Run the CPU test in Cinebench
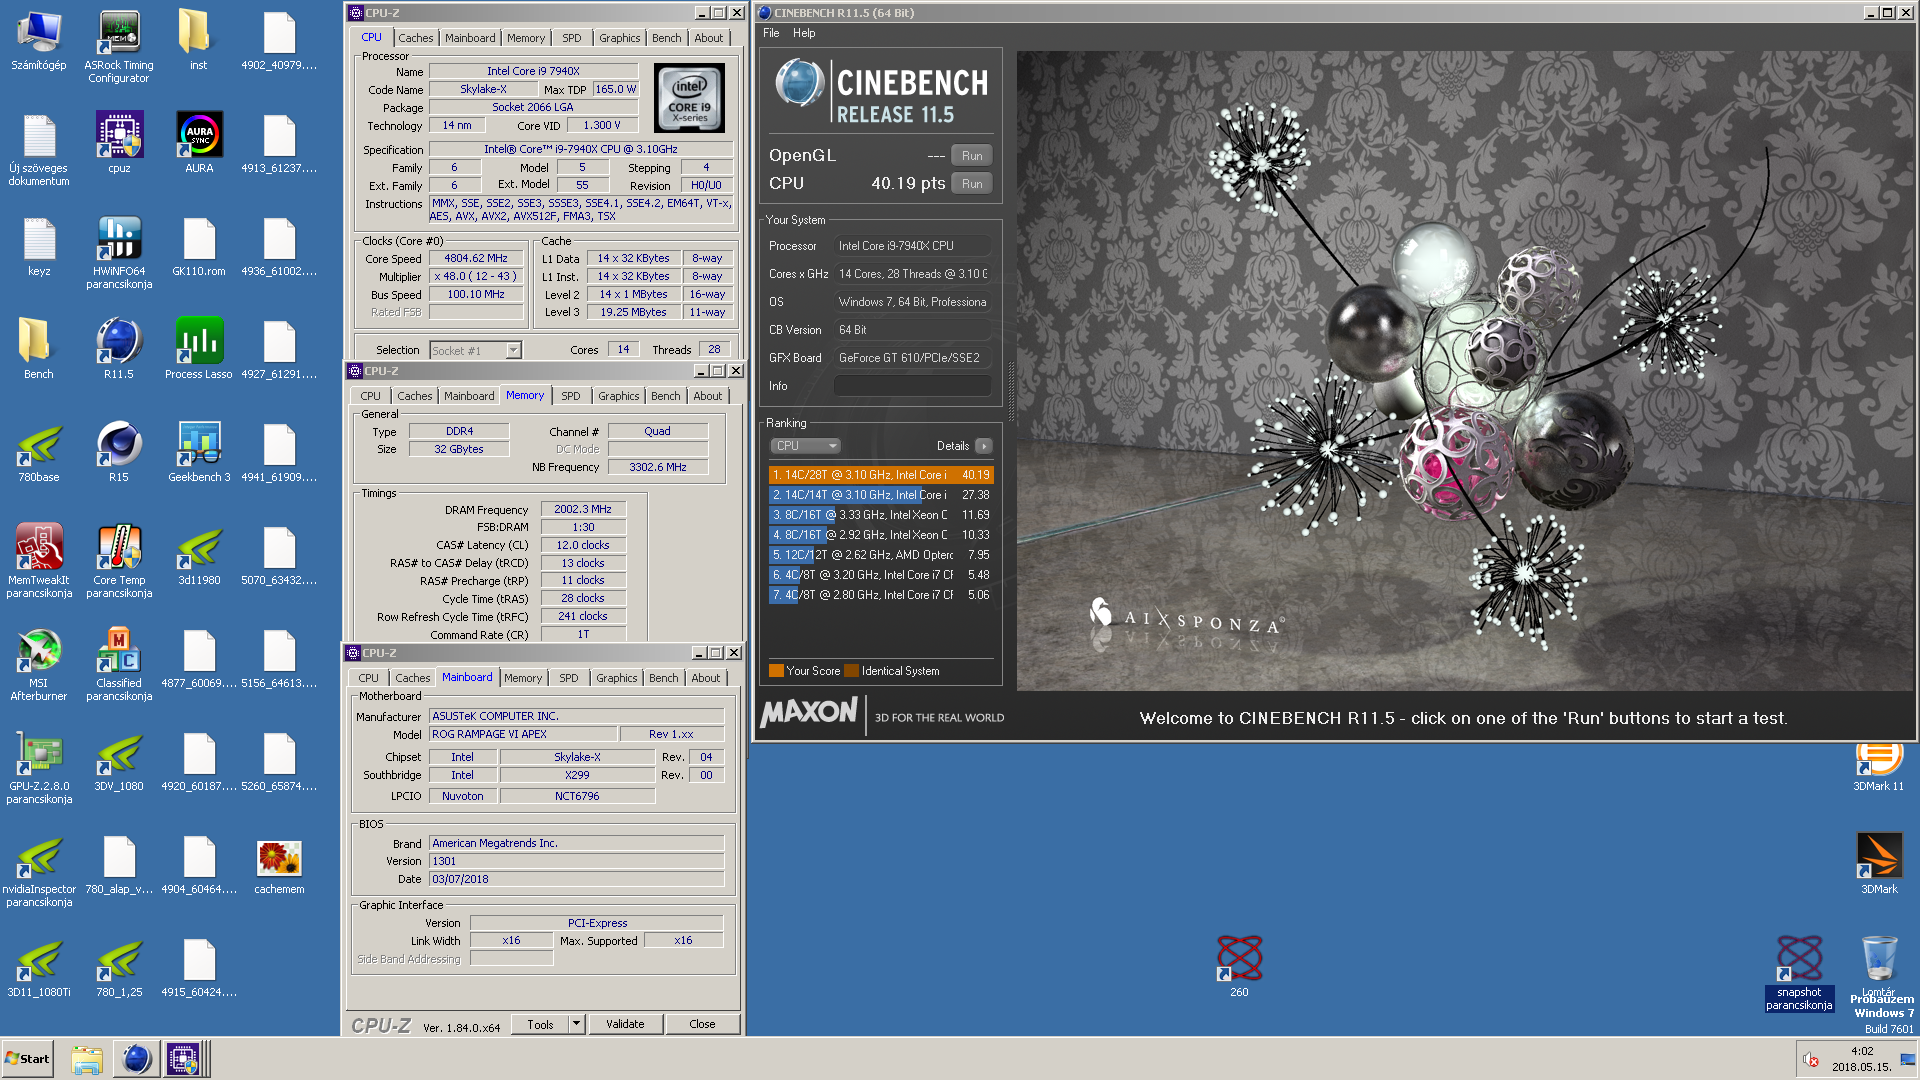 click(x=972, y=184)
